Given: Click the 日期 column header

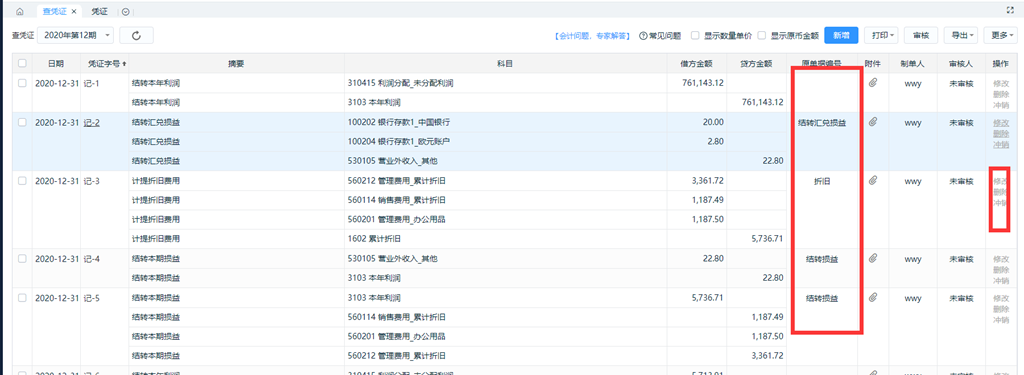Looking at the screenshot, I should coord(56,63).
